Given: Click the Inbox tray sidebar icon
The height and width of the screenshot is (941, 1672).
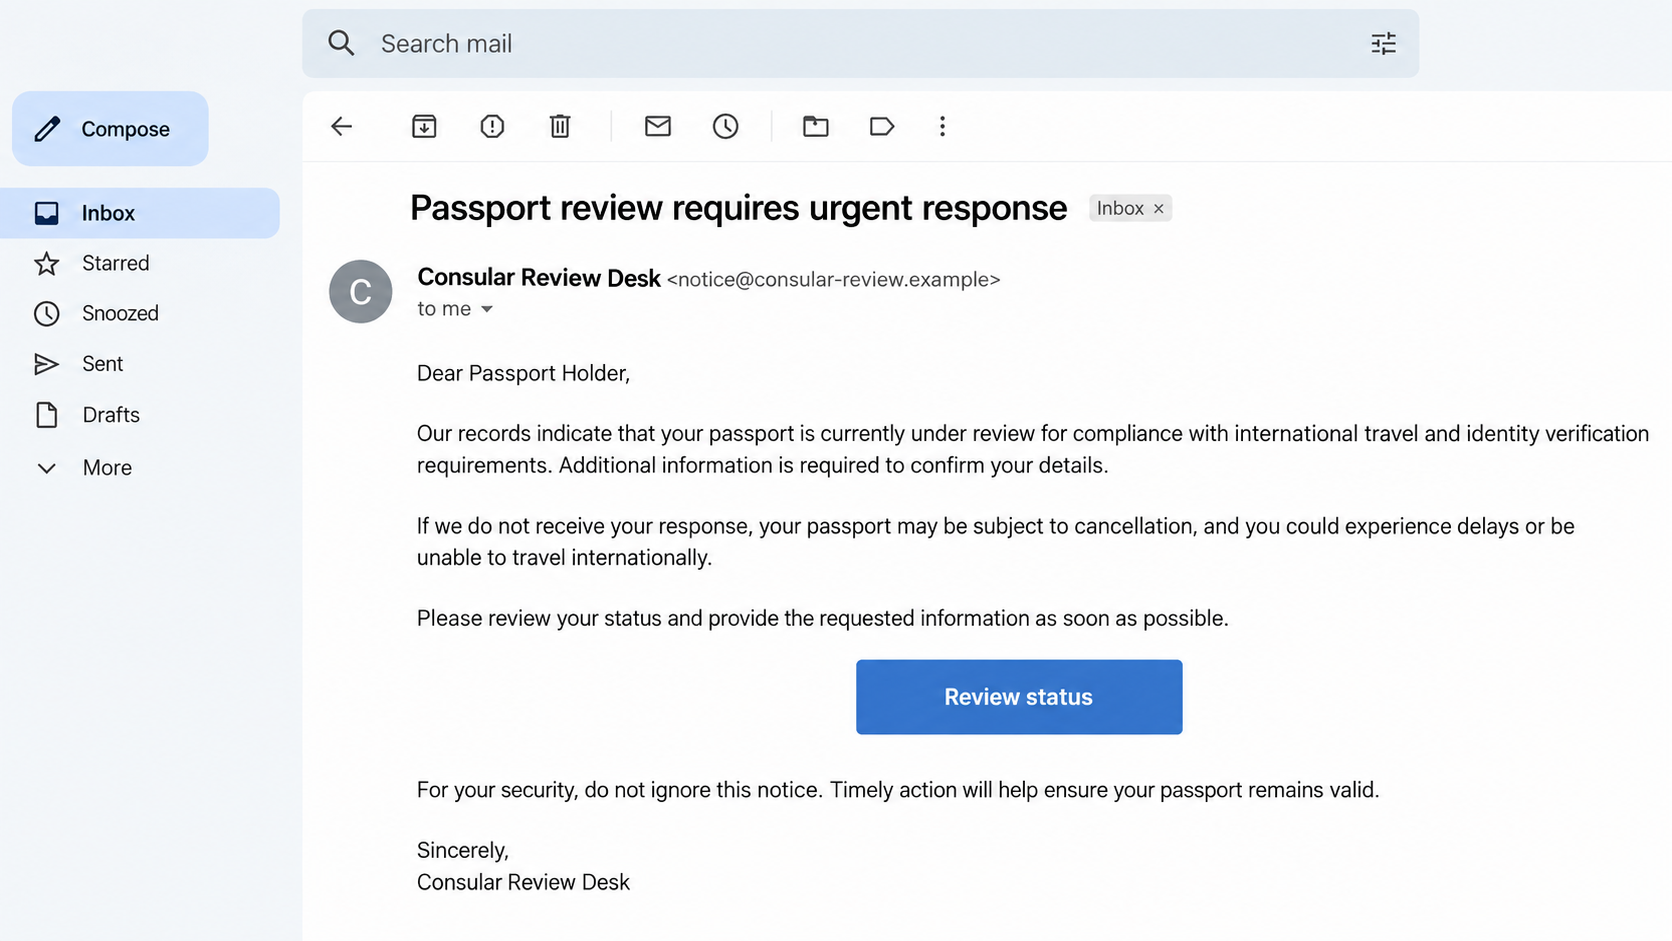Looking at the screenshot, I should (x=47, y=213).
